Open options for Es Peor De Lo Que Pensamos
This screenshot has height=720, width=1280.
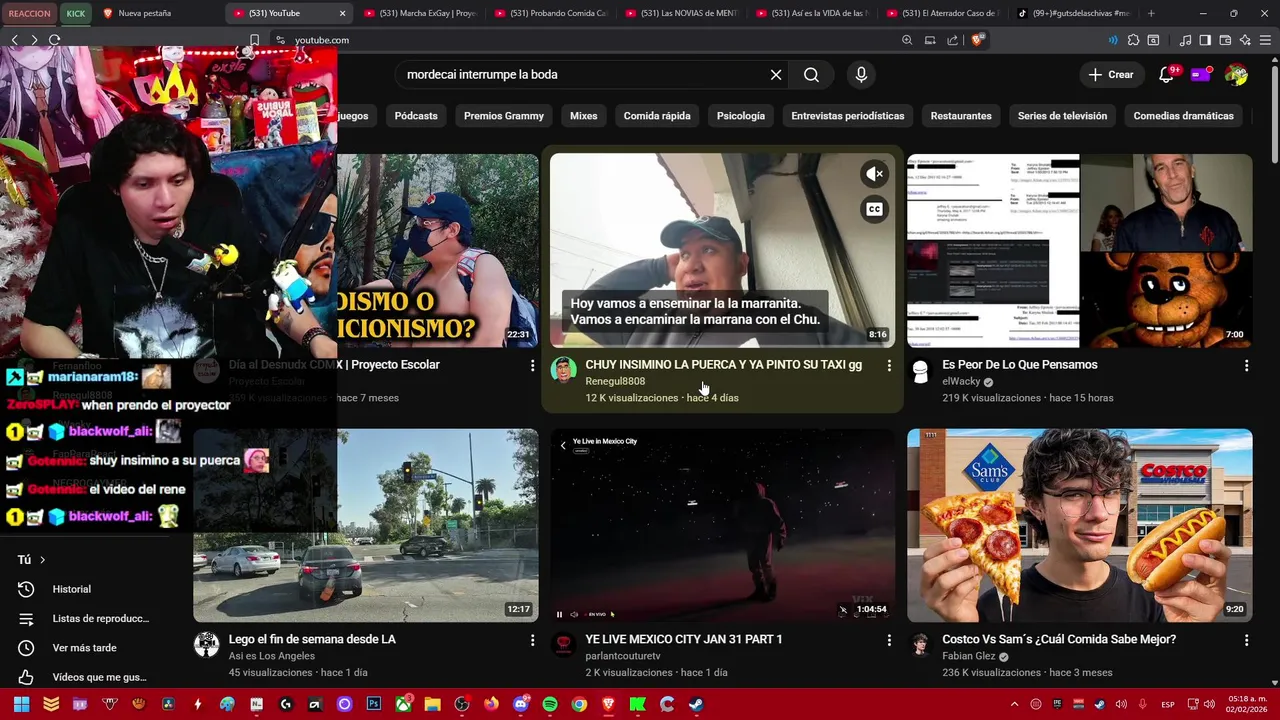point(1246,366)
